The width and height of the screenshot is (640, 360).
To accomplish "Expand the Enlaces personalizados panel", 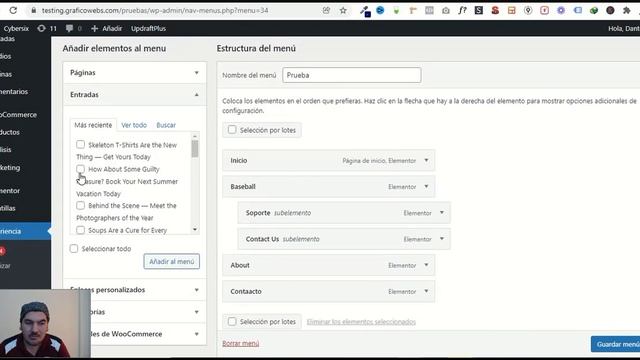I will pyautogui.click(x=135, y=290).
